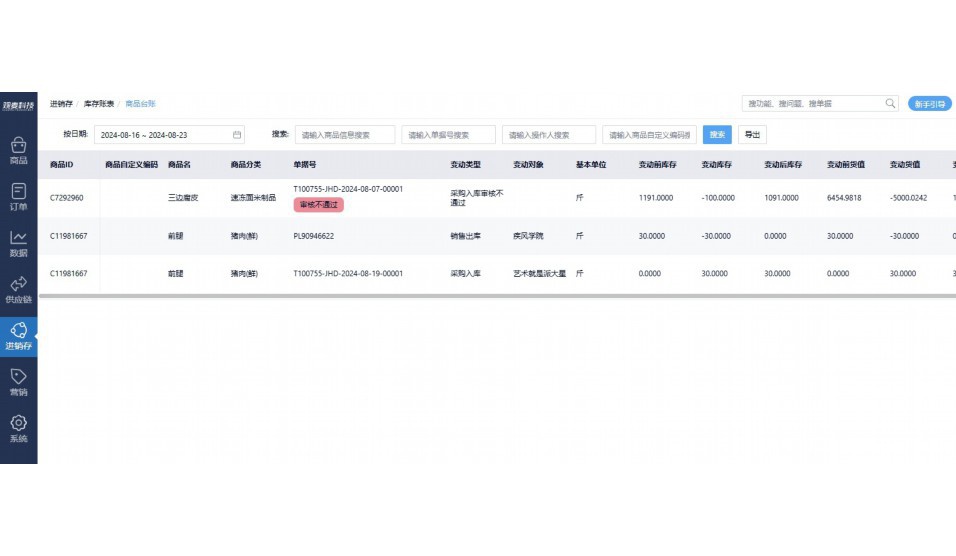Open the date range picker 2024-08-16 ~ 2024-08-23
Screen dimensions: 956x556
160,134
